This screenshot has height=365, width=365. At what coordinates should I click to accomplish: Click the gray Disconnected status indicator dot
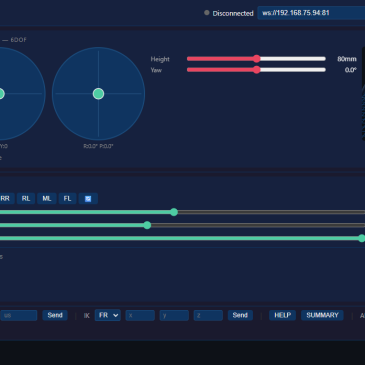[207, 13]
